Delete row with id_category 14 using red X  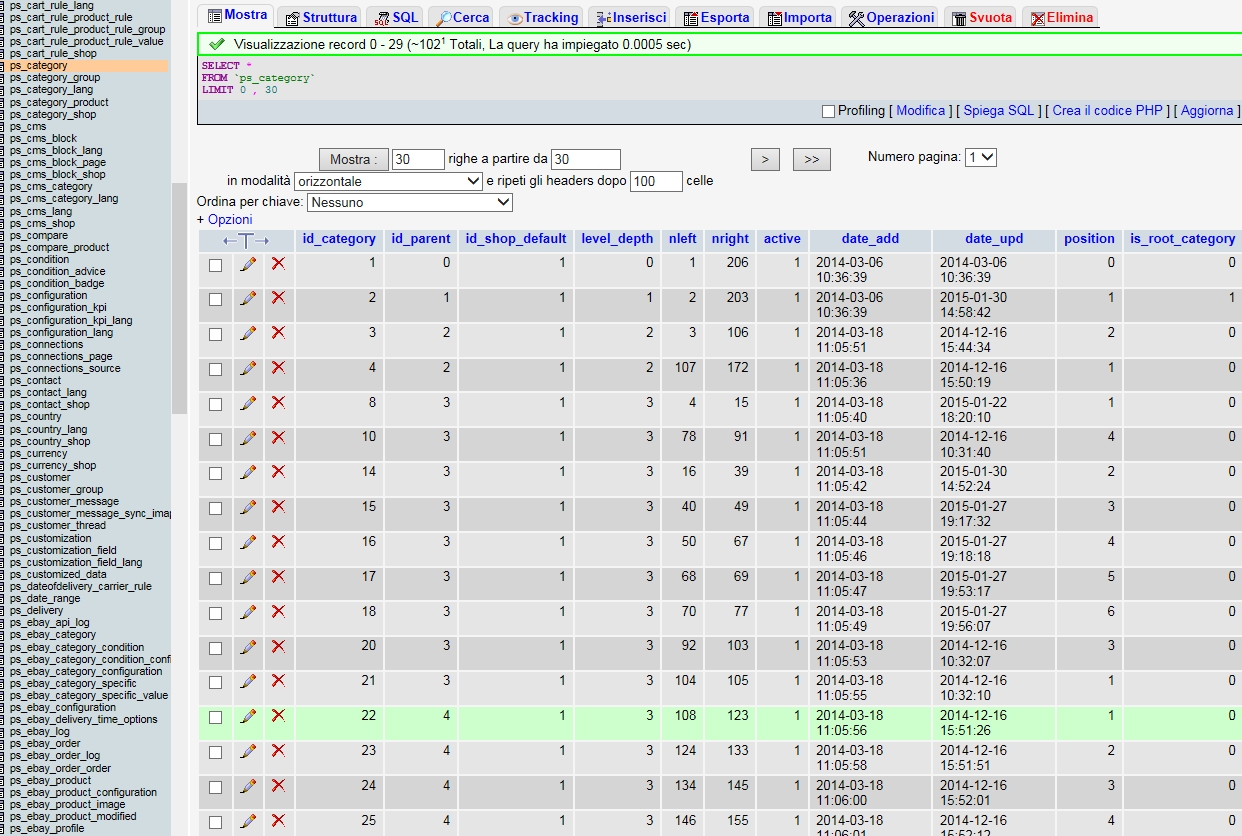tap(278, 472)
